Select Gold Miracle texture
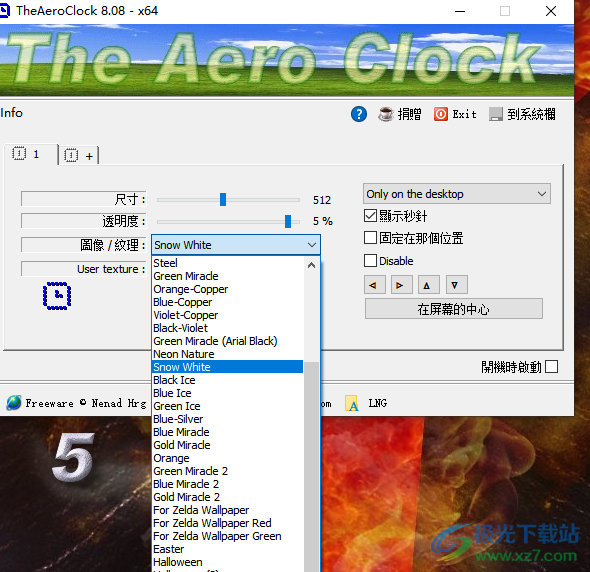Viewport: 590px width, 572px height. pyautogui.click(x=228, y=445)
